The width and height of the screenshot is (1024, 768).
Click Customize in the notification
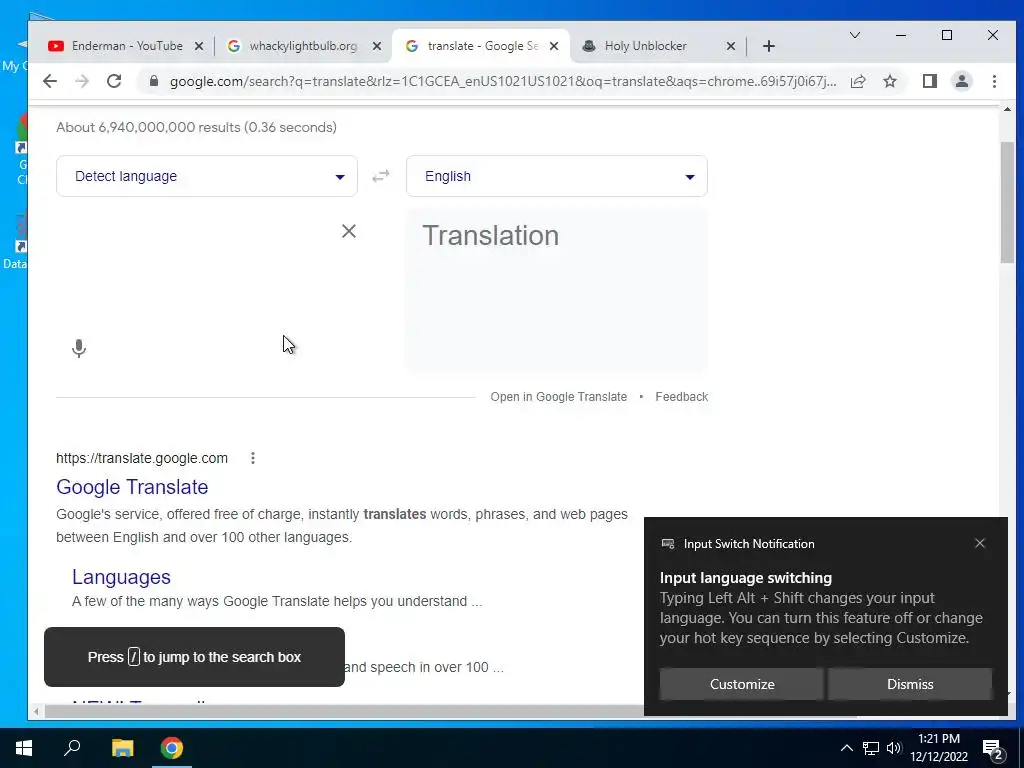pos(742,684)
